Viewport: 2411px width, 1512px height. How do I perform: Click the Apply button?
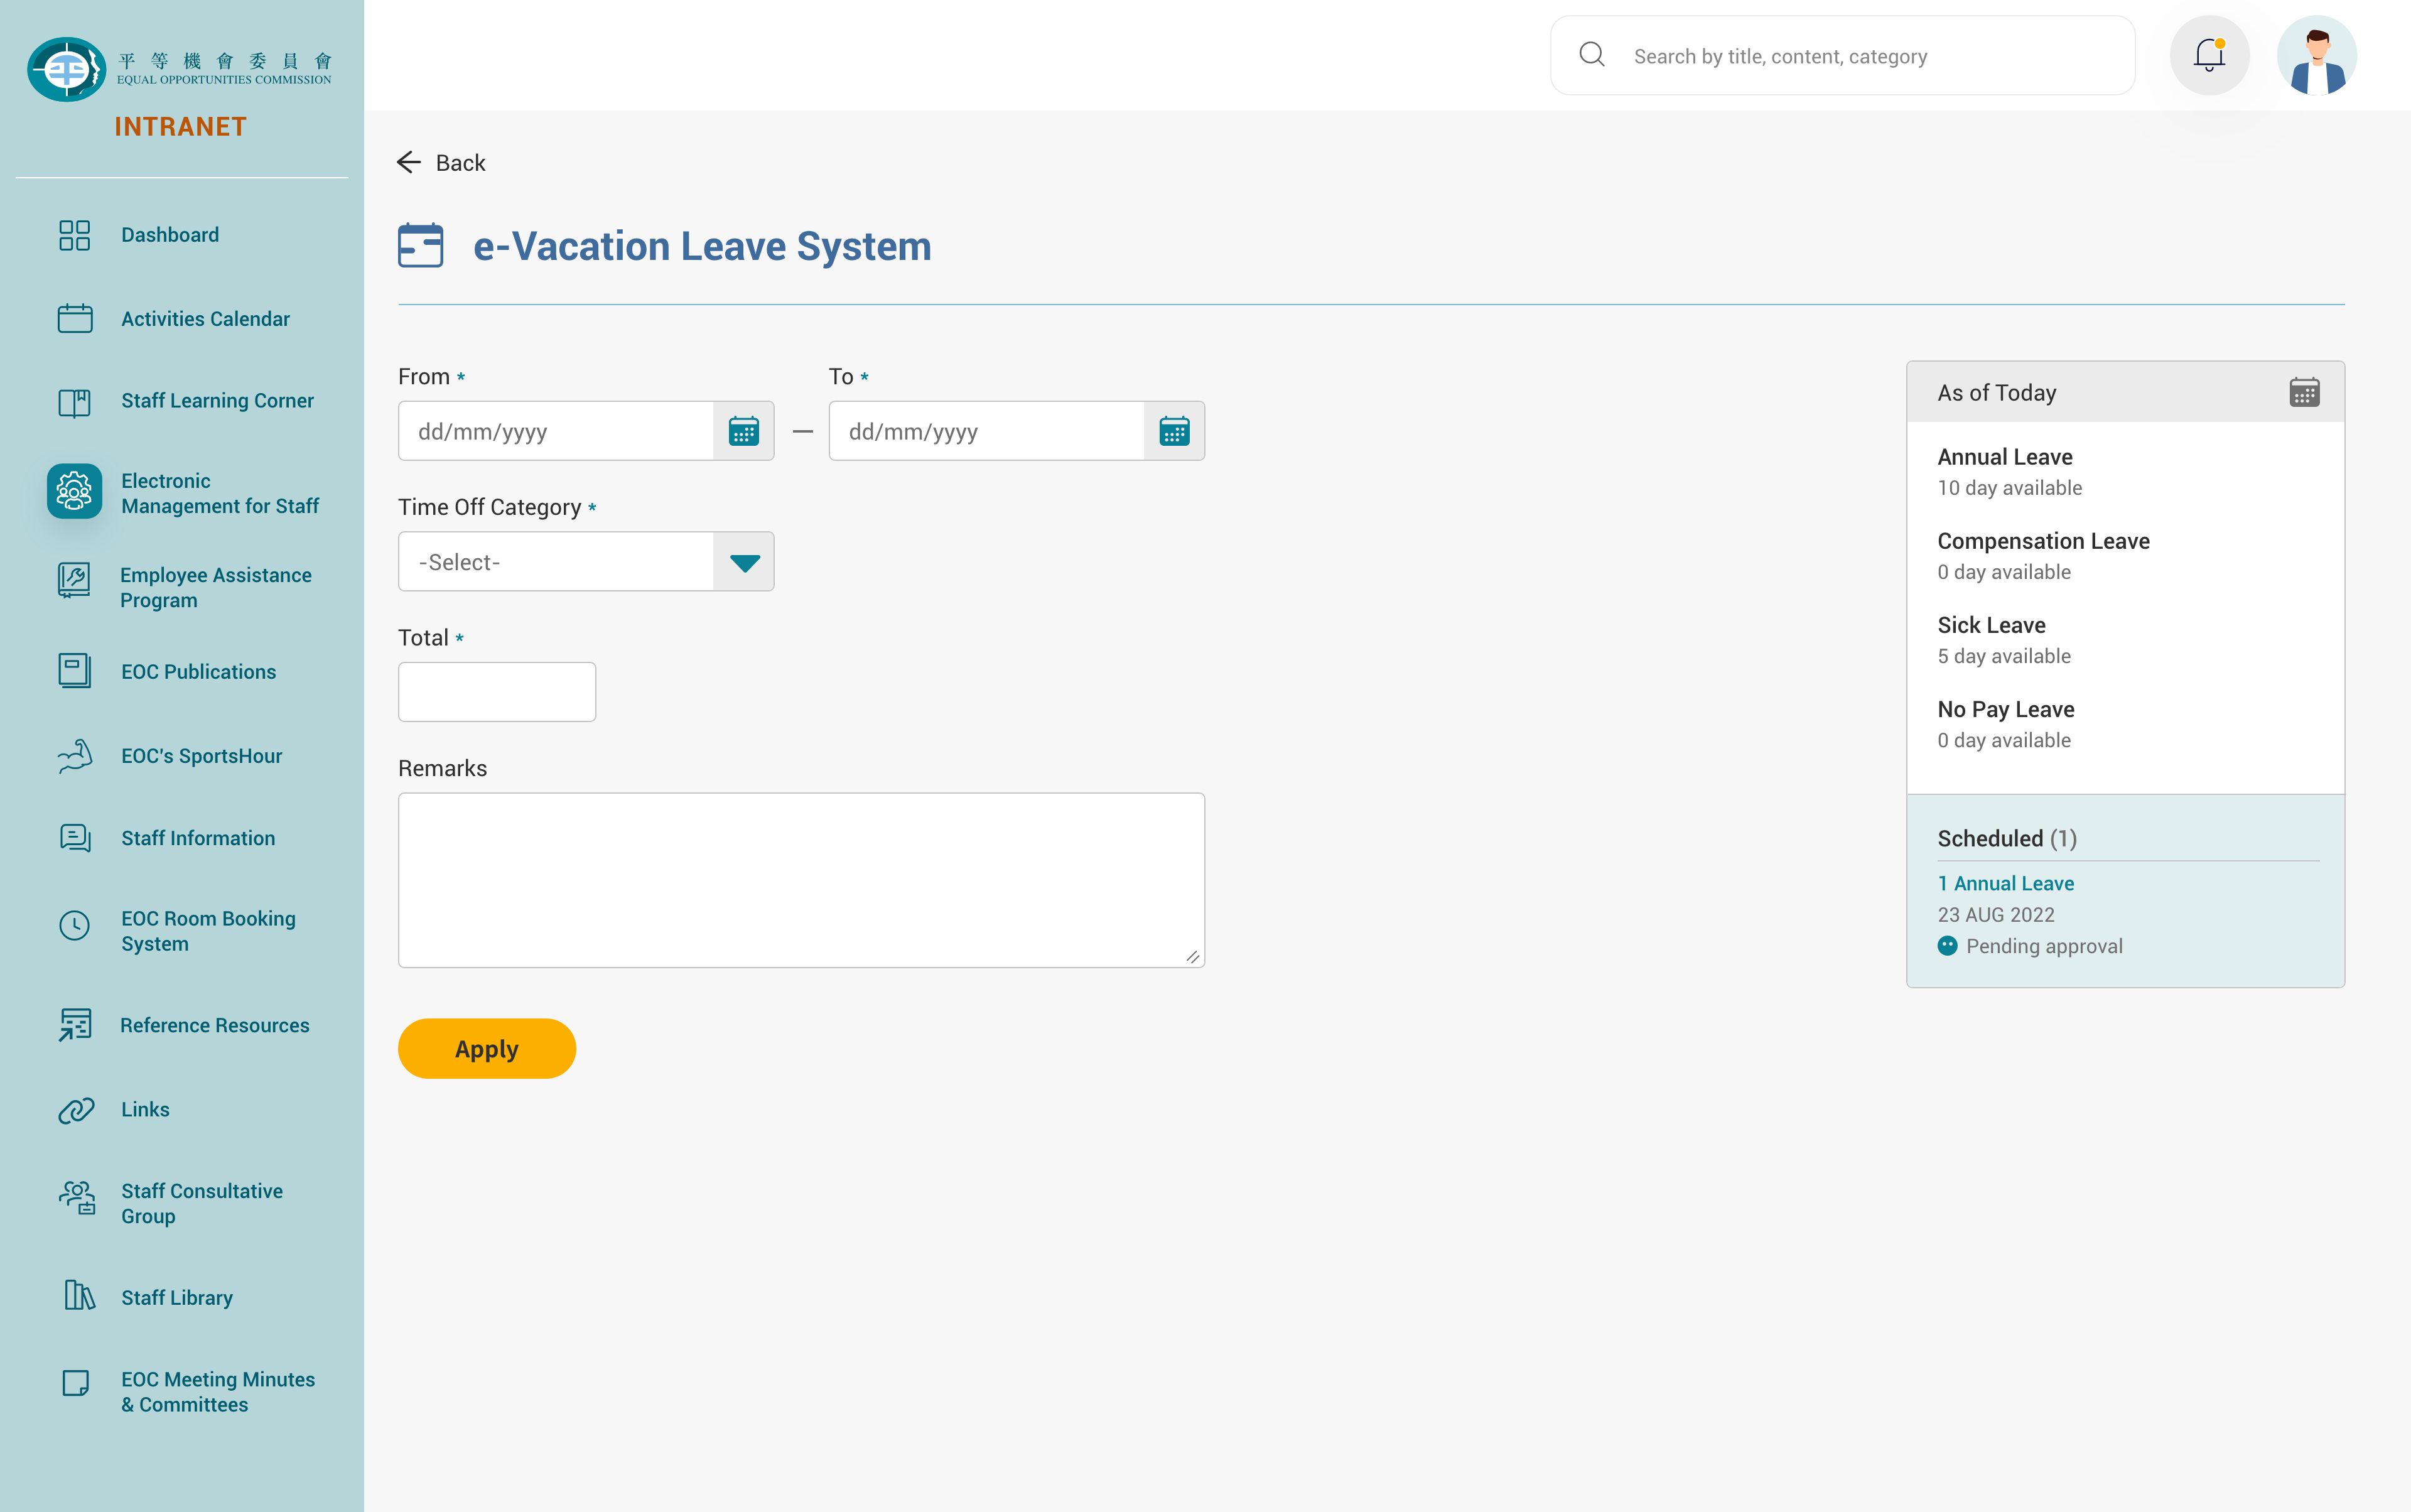486,1049
